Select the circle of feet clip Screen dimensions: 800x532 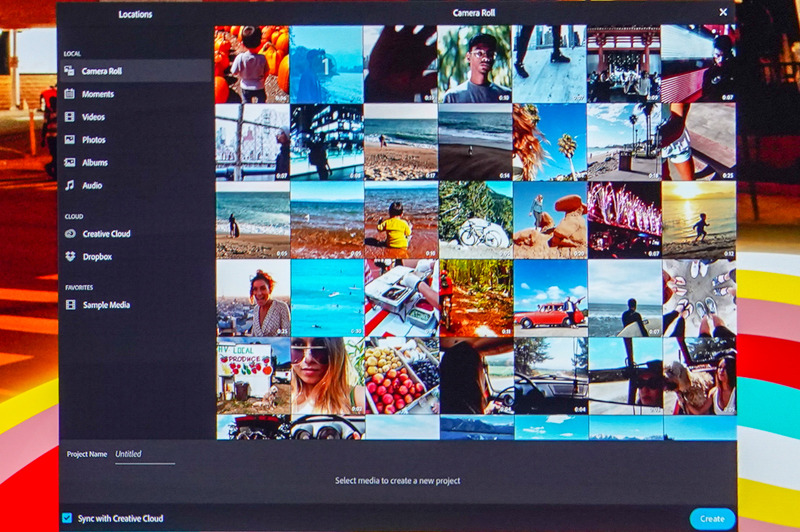click(x=699, y=298)
